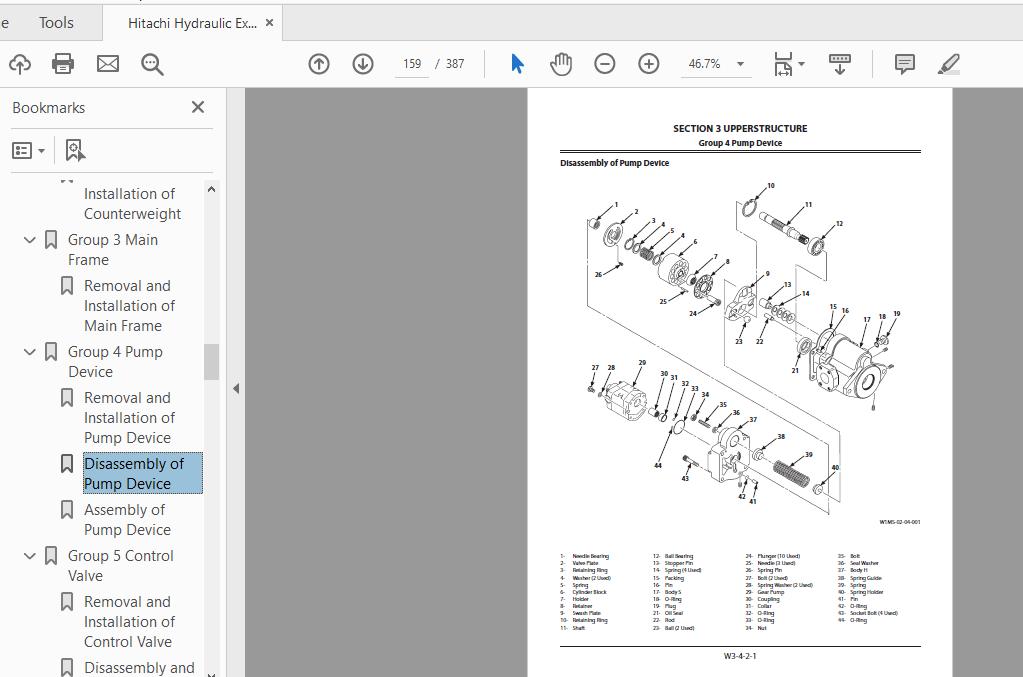This screenshot has height=677, width=1023.
Task: Zoom out with the minus icon
Action: tap(605, 64)
